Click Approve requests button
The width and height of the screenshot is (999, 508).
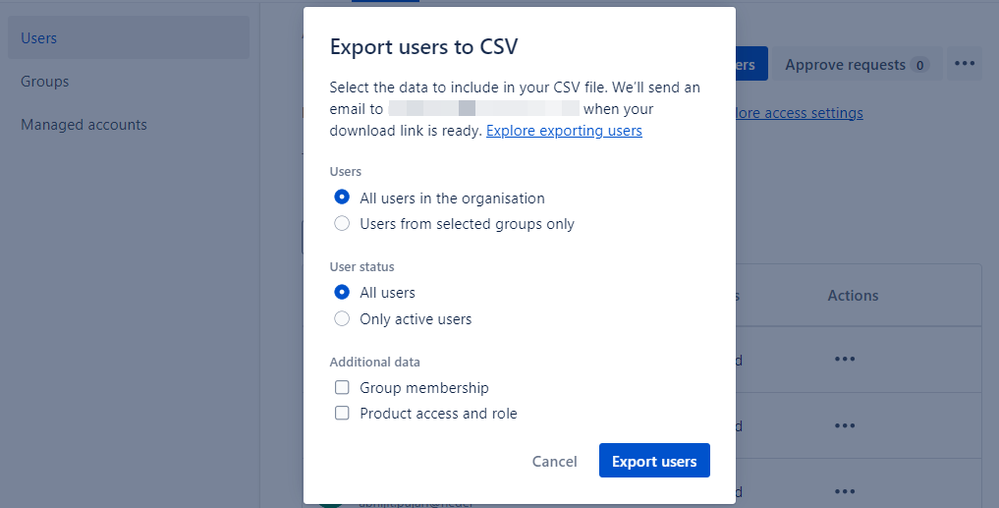(857, 64)
